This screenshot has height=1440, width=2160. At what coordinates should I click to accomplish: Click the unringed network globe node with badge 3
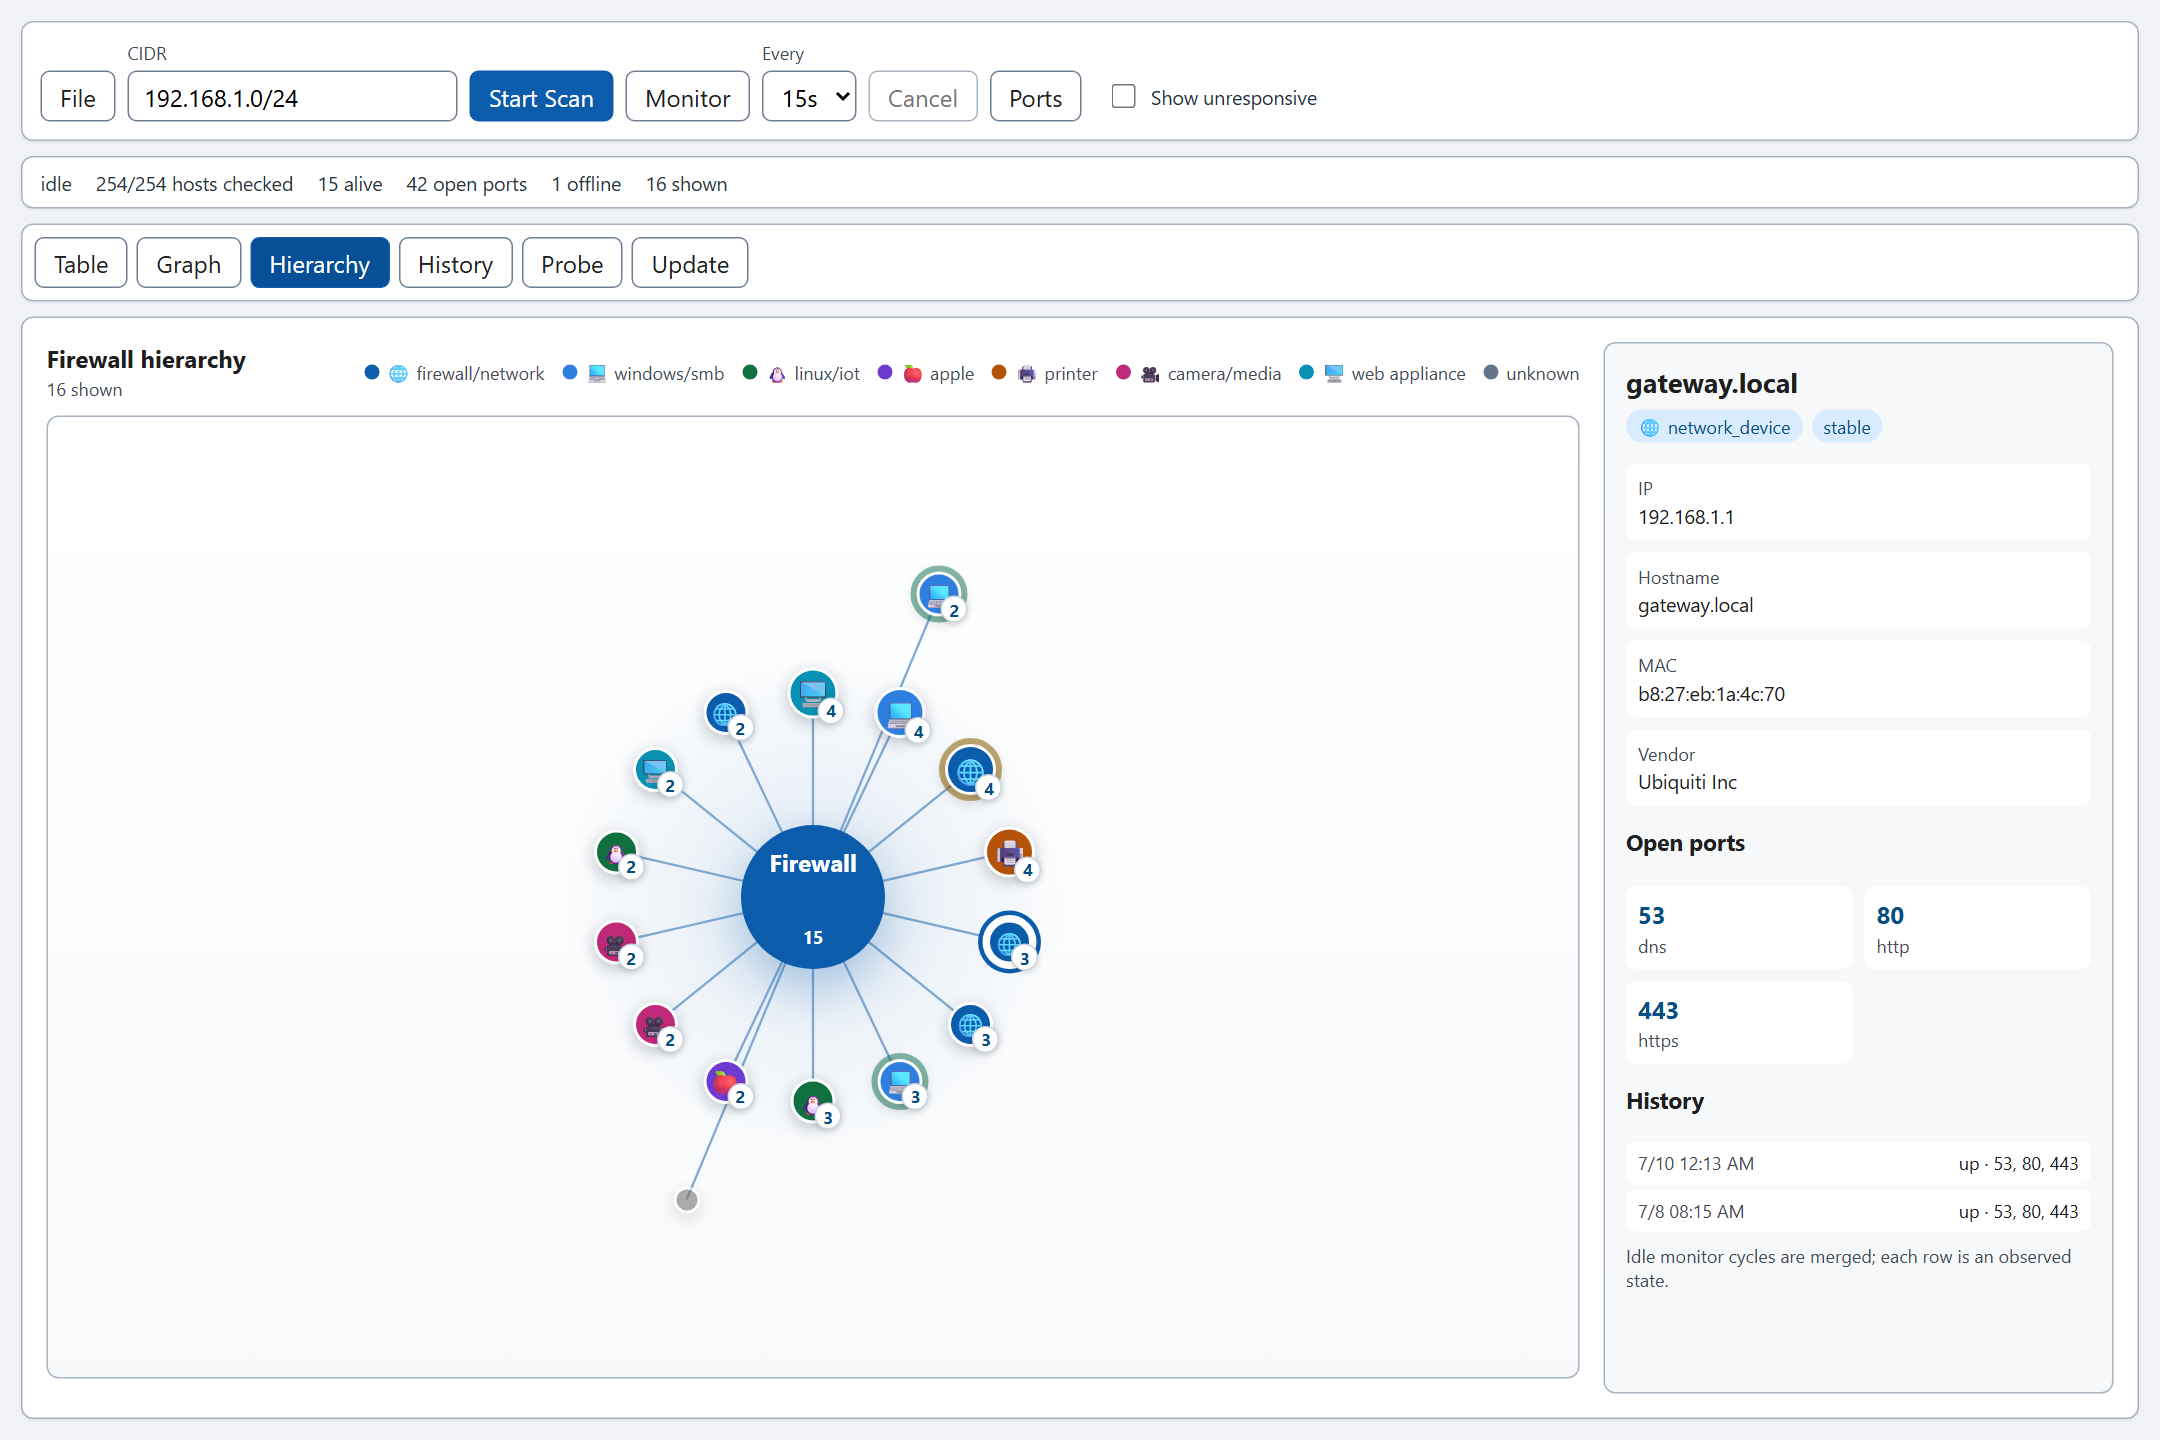point(970,1024)
